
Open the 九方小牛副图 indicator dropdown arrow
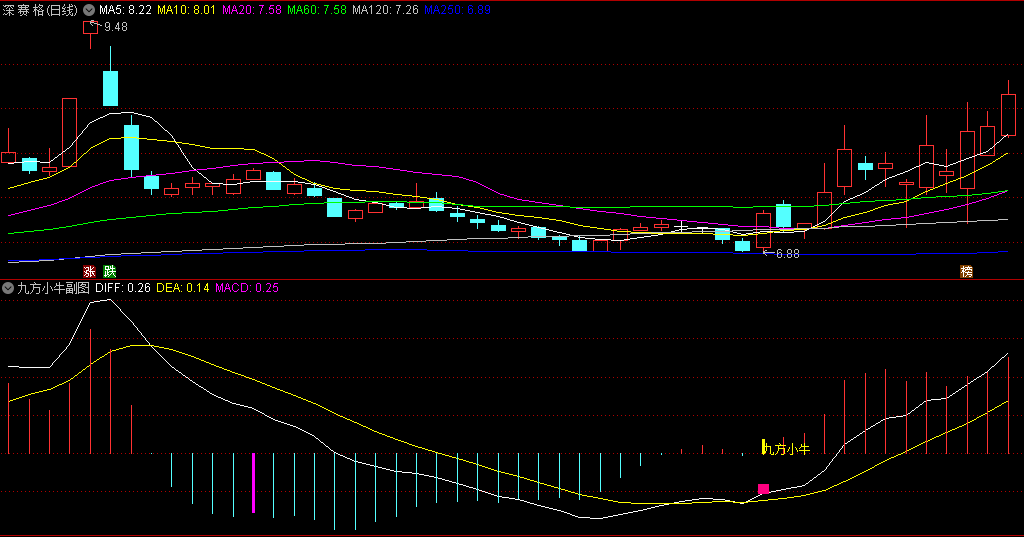pos(10,288)
